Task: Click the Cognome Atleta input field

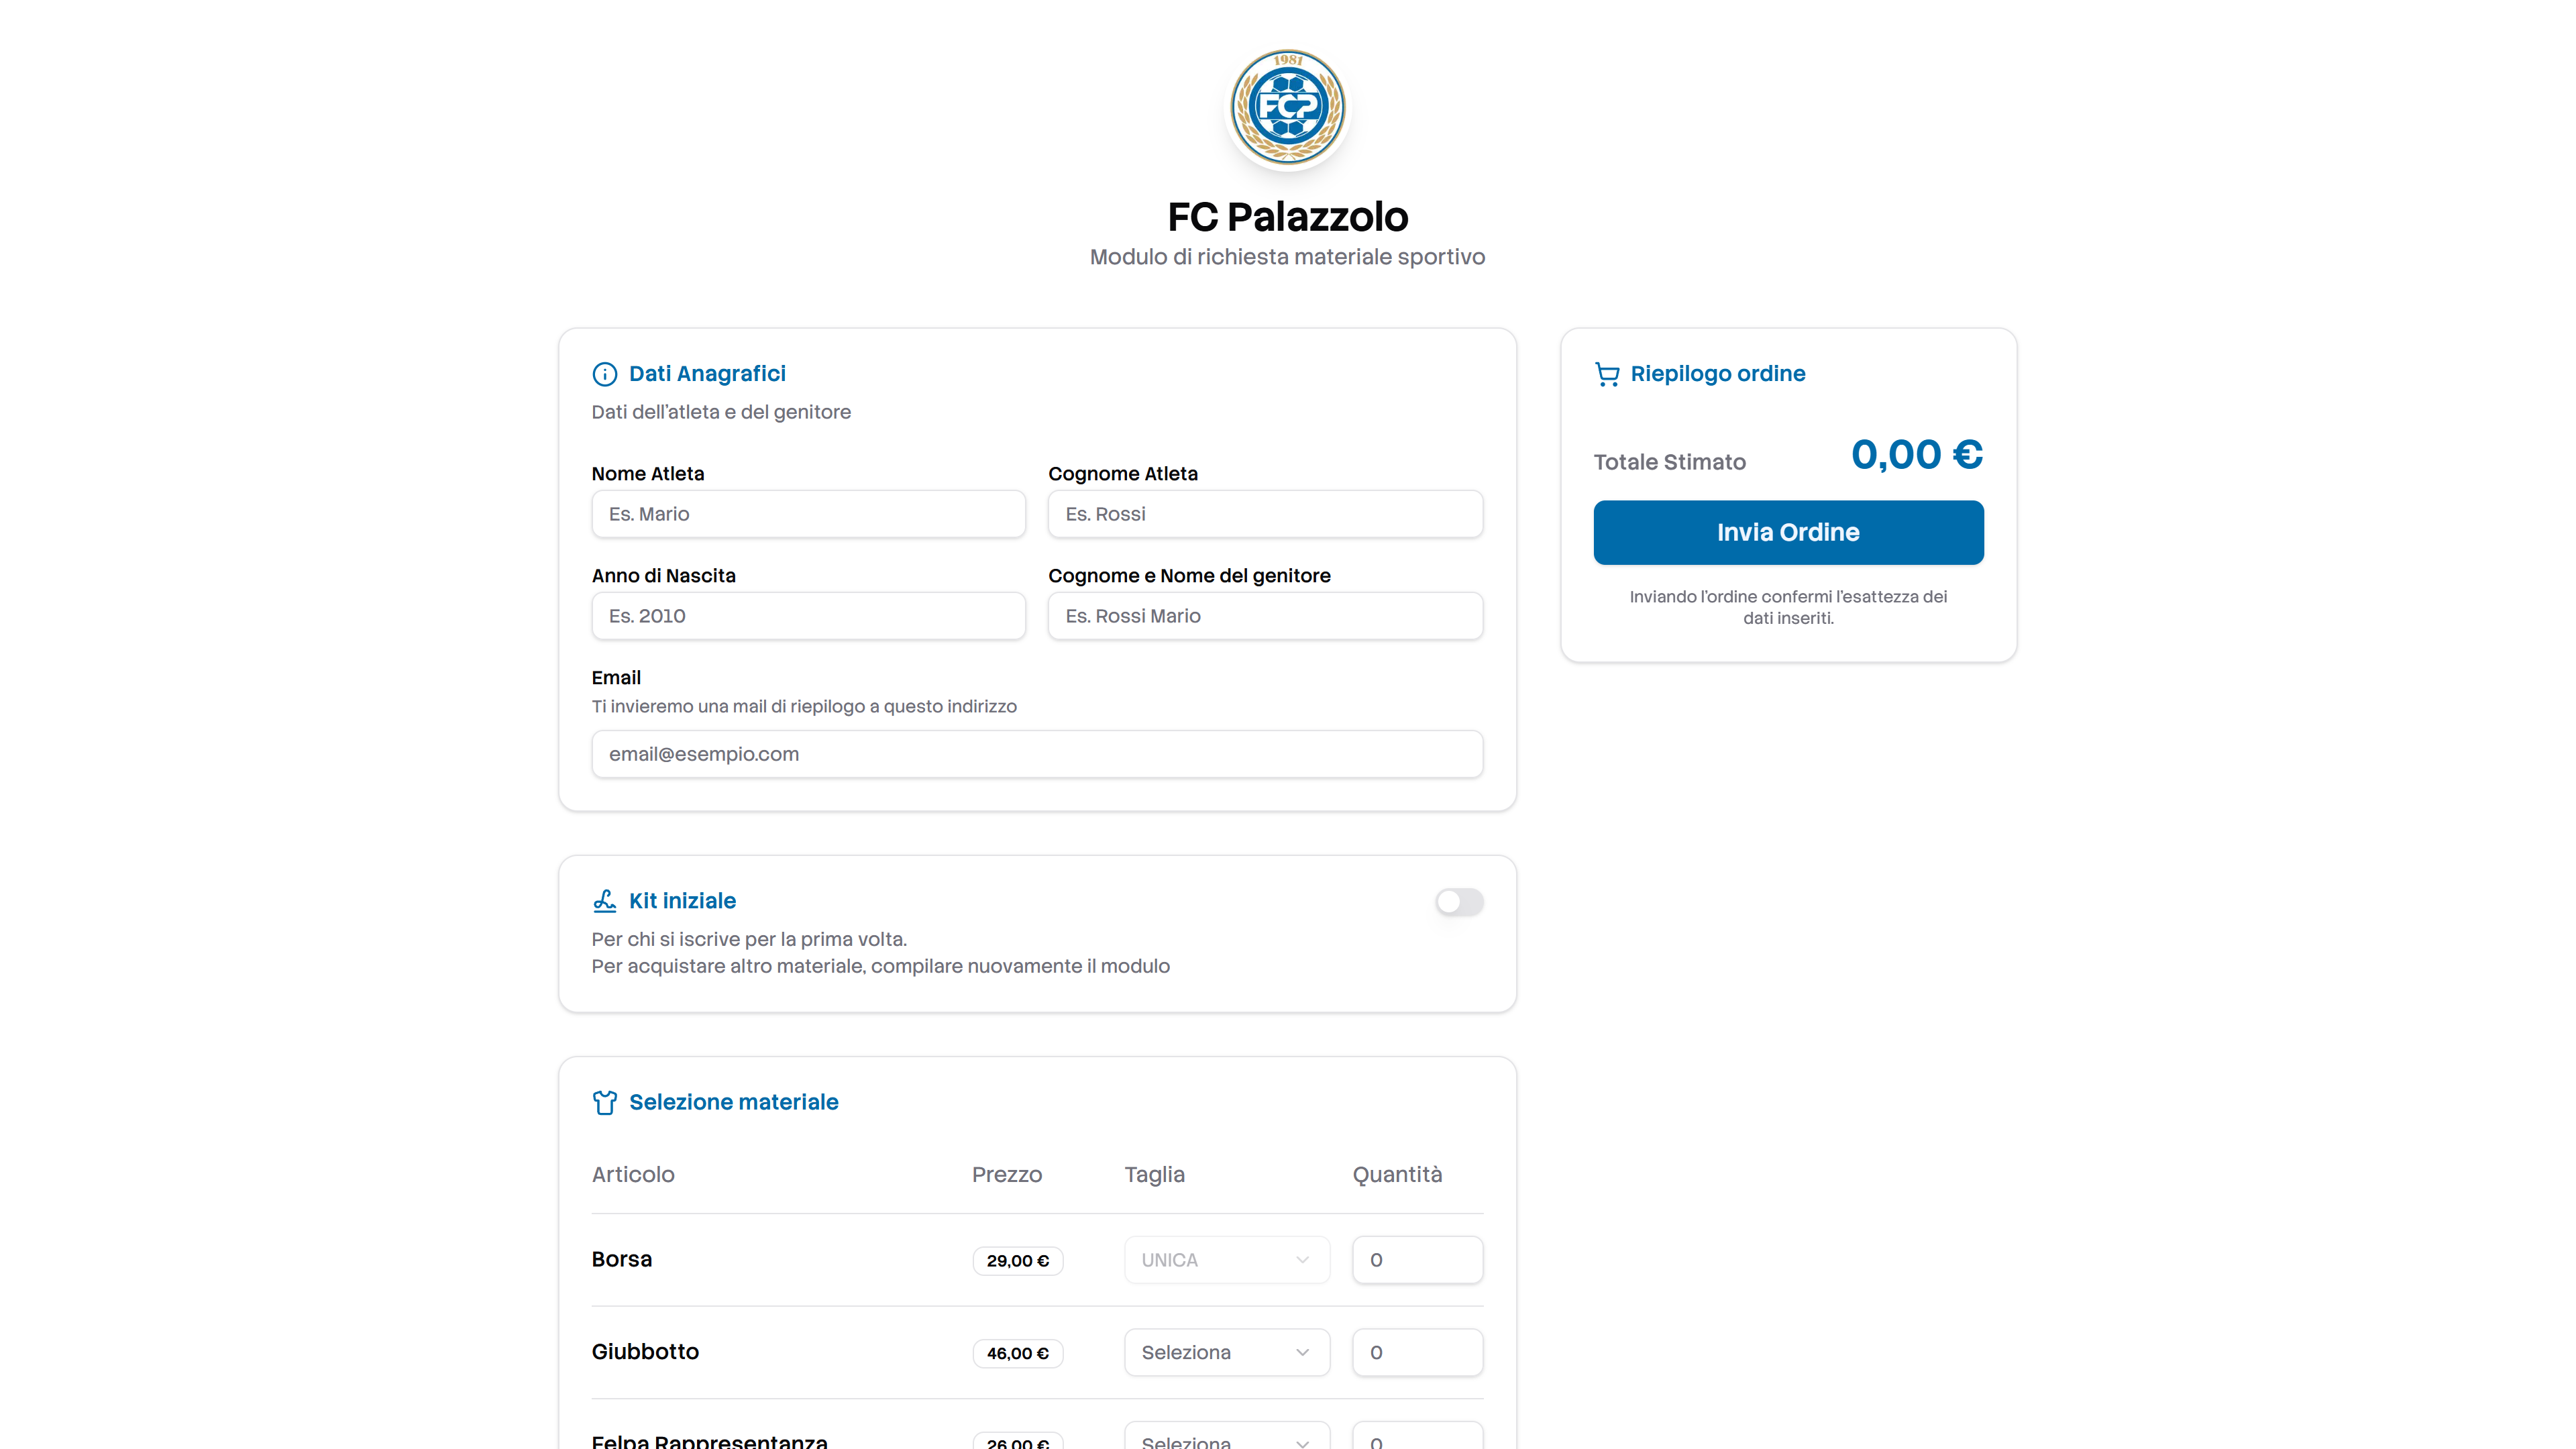Action: pyautogui.click(x=1265, y=514)
